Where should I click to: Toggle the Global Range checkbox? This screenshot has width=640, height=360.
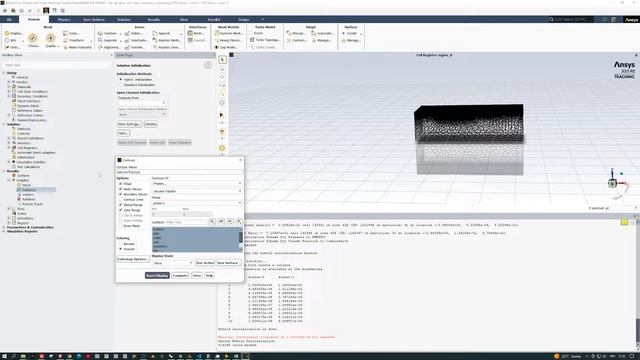pos(121,204)
